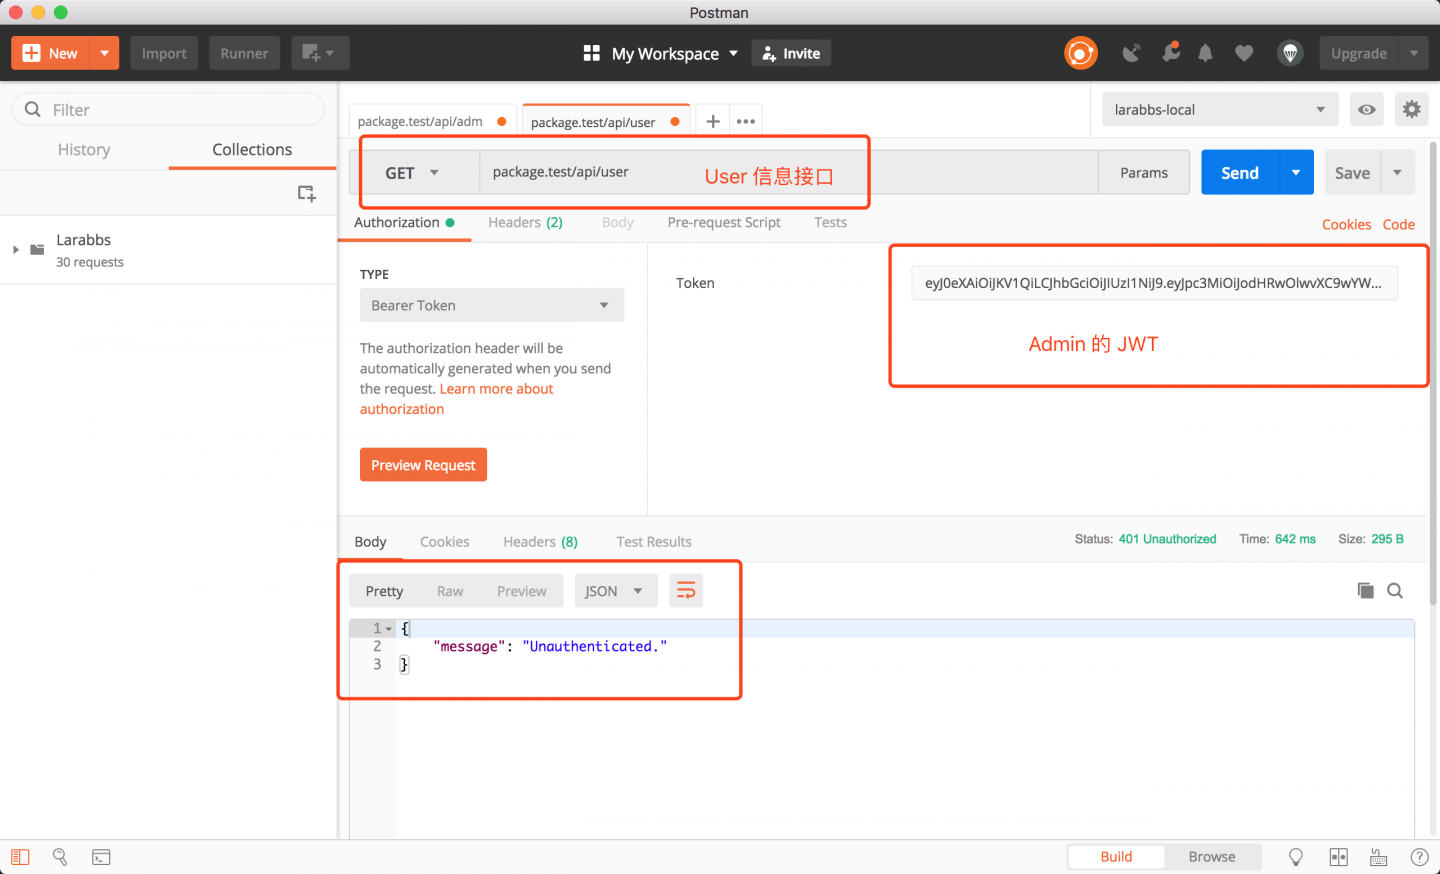Viewport: 1440px width, 874px height.
Task: Open the Tests tab
Action: tap(830, 222)
